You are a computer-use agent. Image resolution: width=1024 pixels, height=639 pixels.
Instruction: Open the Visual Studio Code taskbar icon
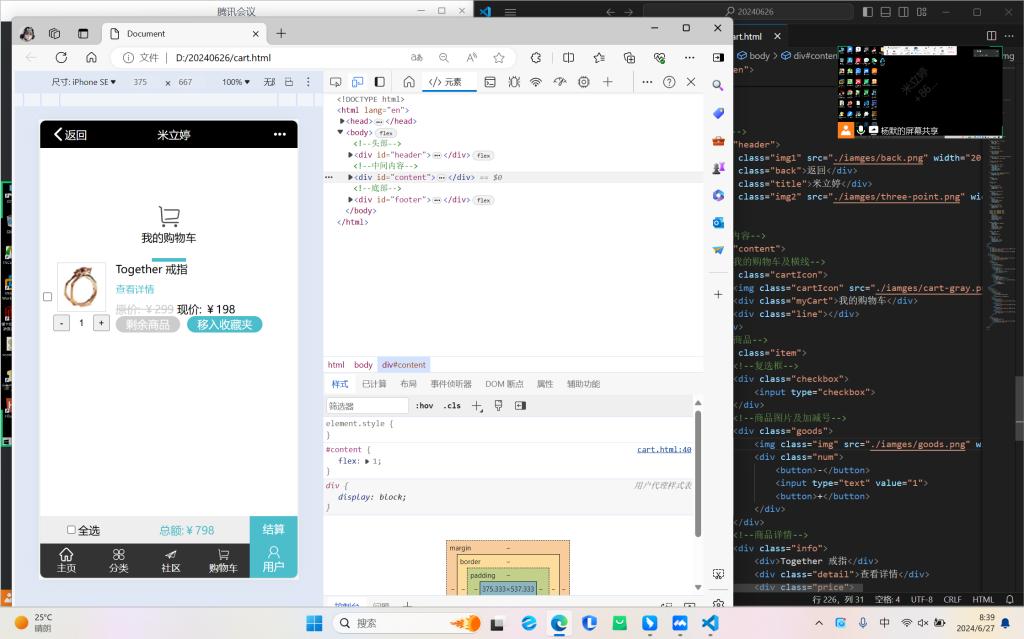(x=710, y=623)
